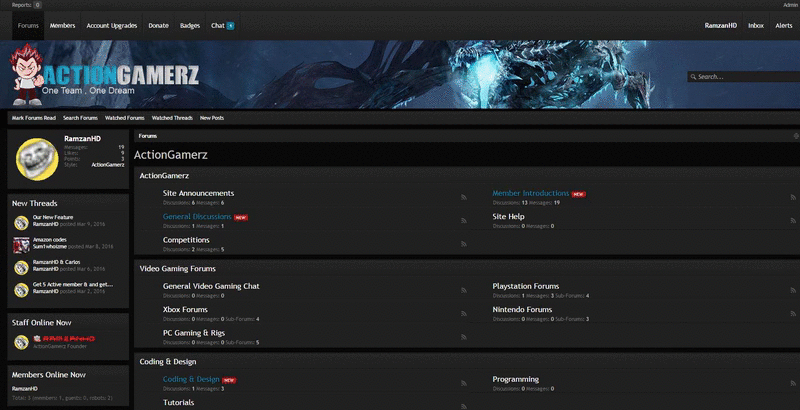Click avatar in Staff Online Now

(x=21, y=342)
